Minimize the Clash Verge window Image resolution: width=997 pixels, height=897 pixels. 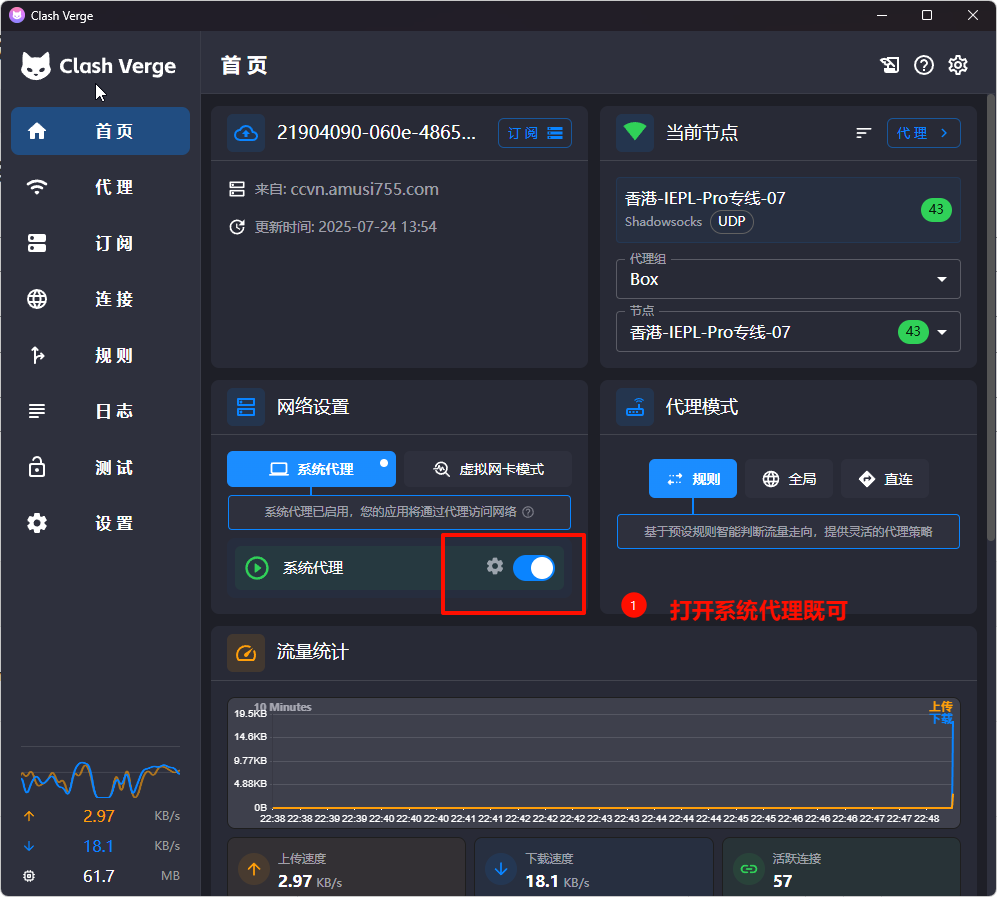pos(881,15)
